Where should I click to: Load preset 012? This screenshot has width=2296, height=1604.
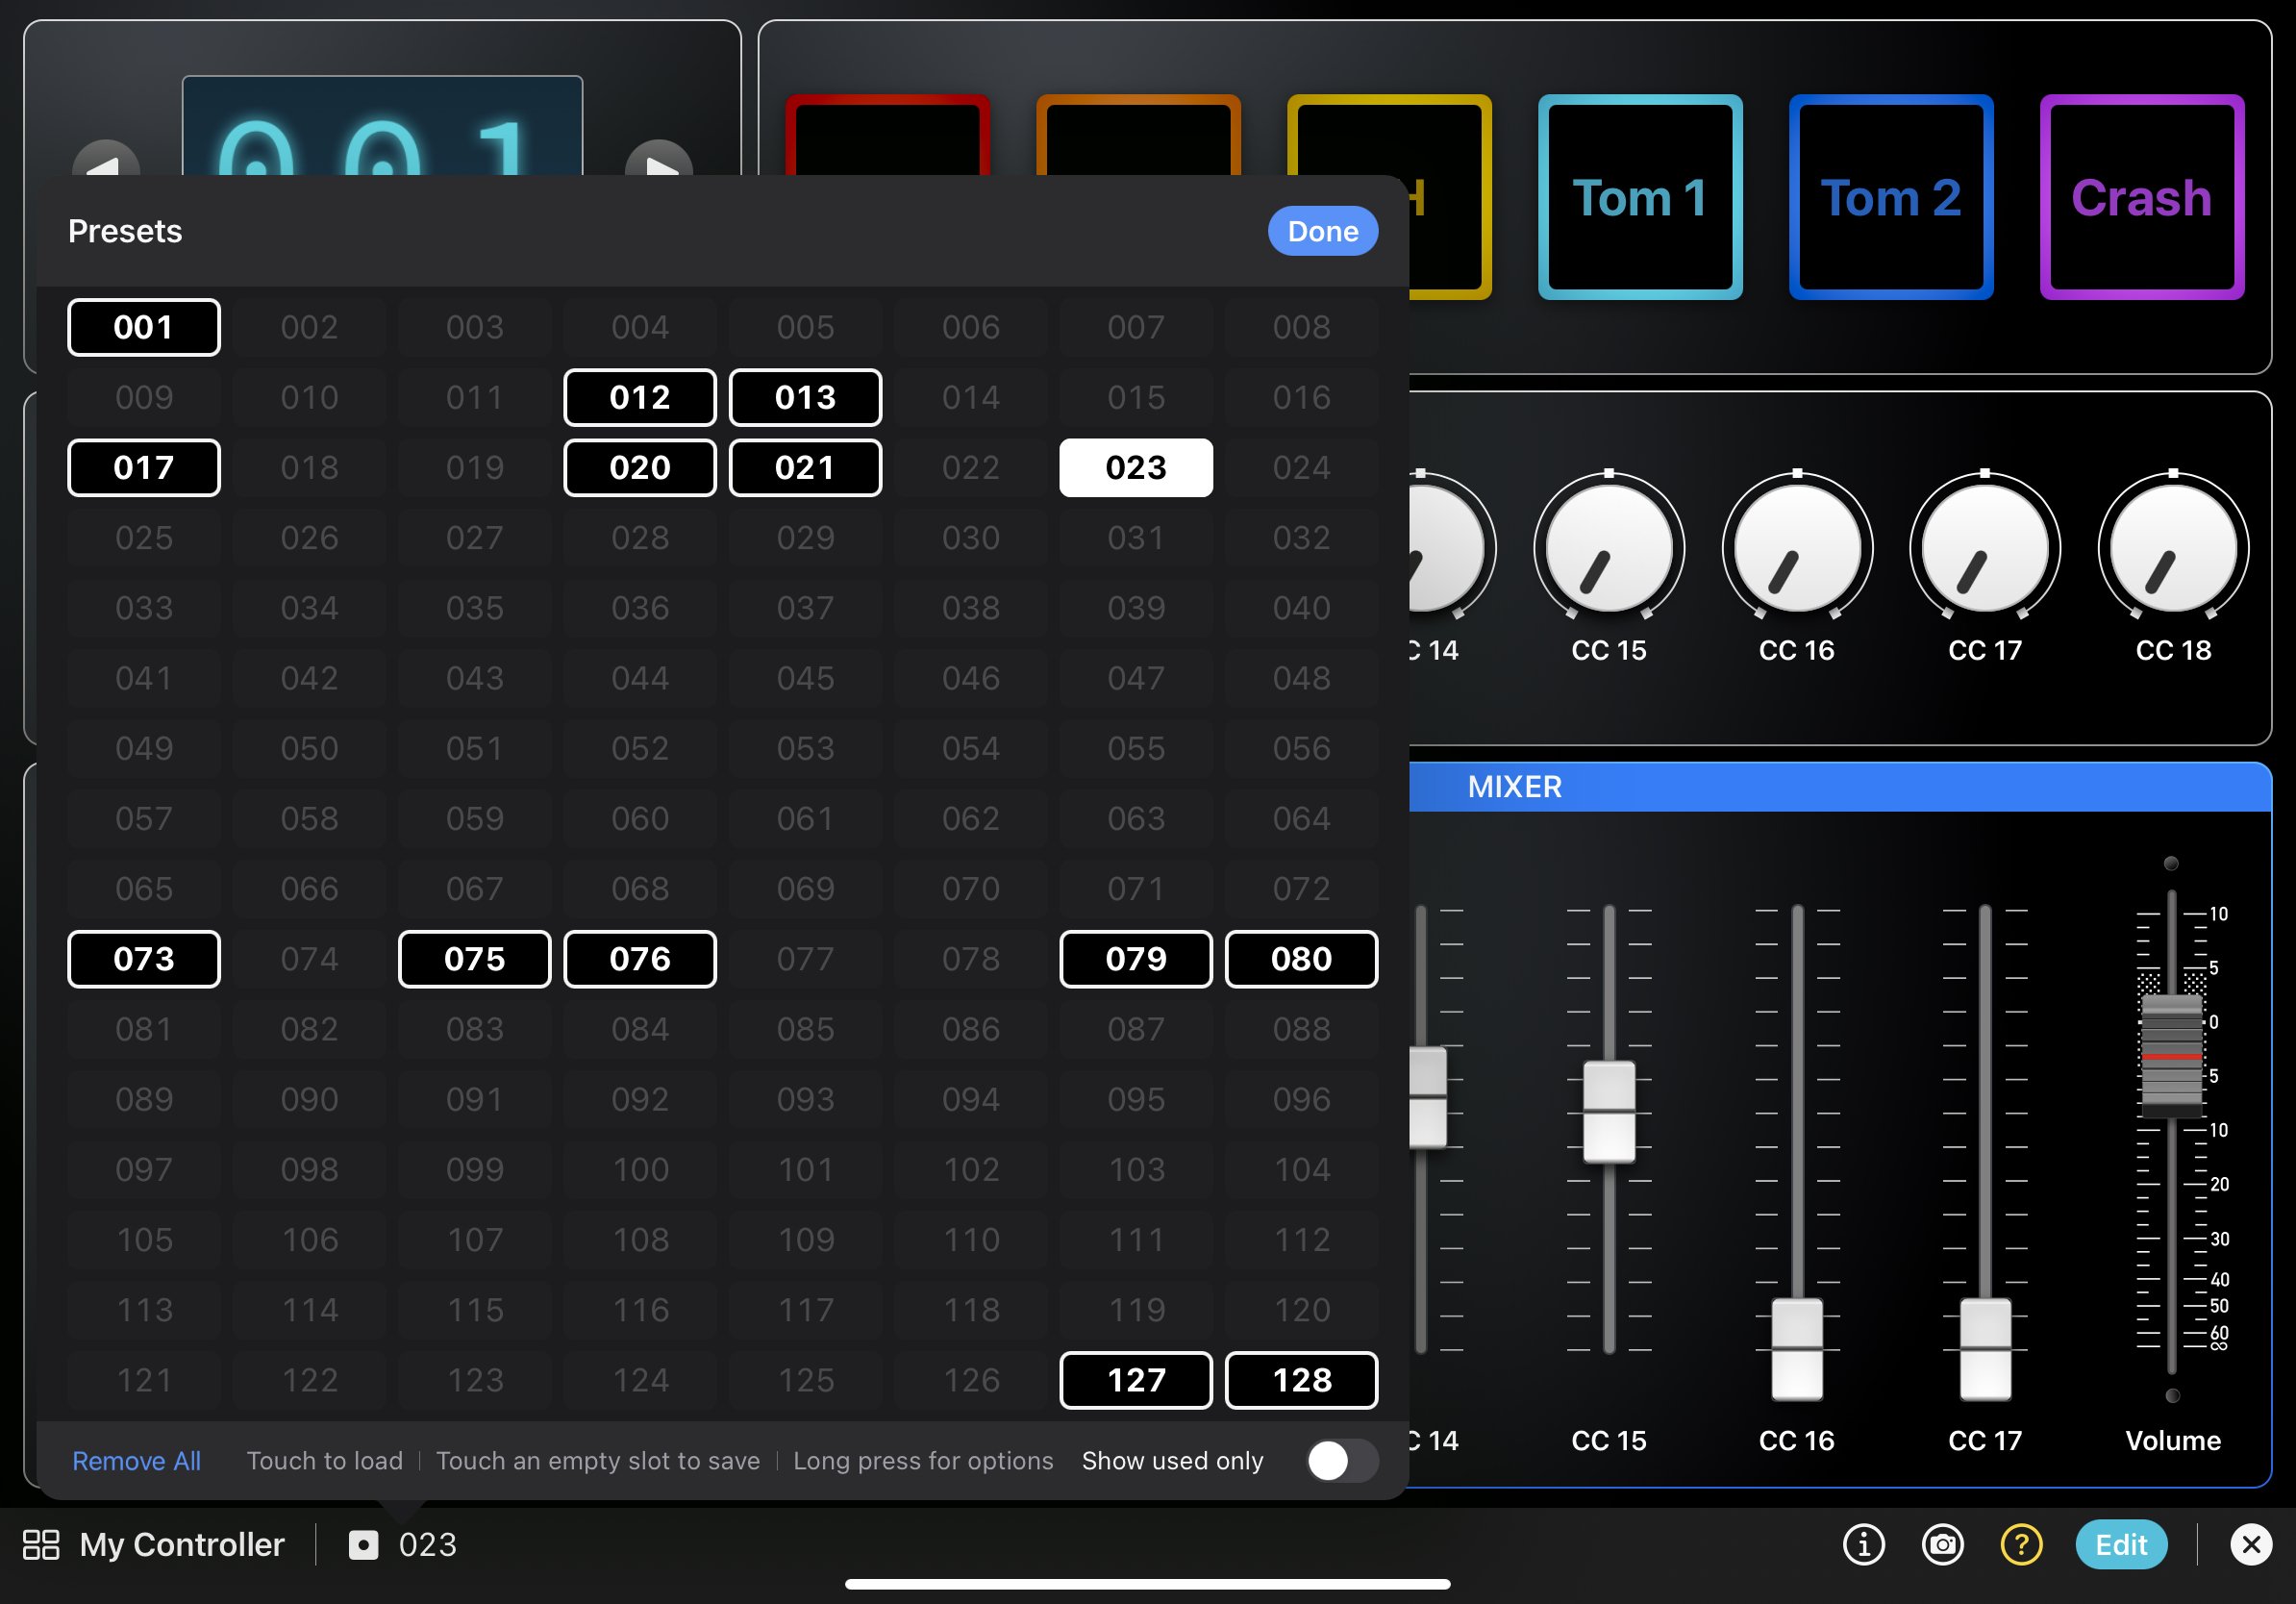[x=640, y=397]
